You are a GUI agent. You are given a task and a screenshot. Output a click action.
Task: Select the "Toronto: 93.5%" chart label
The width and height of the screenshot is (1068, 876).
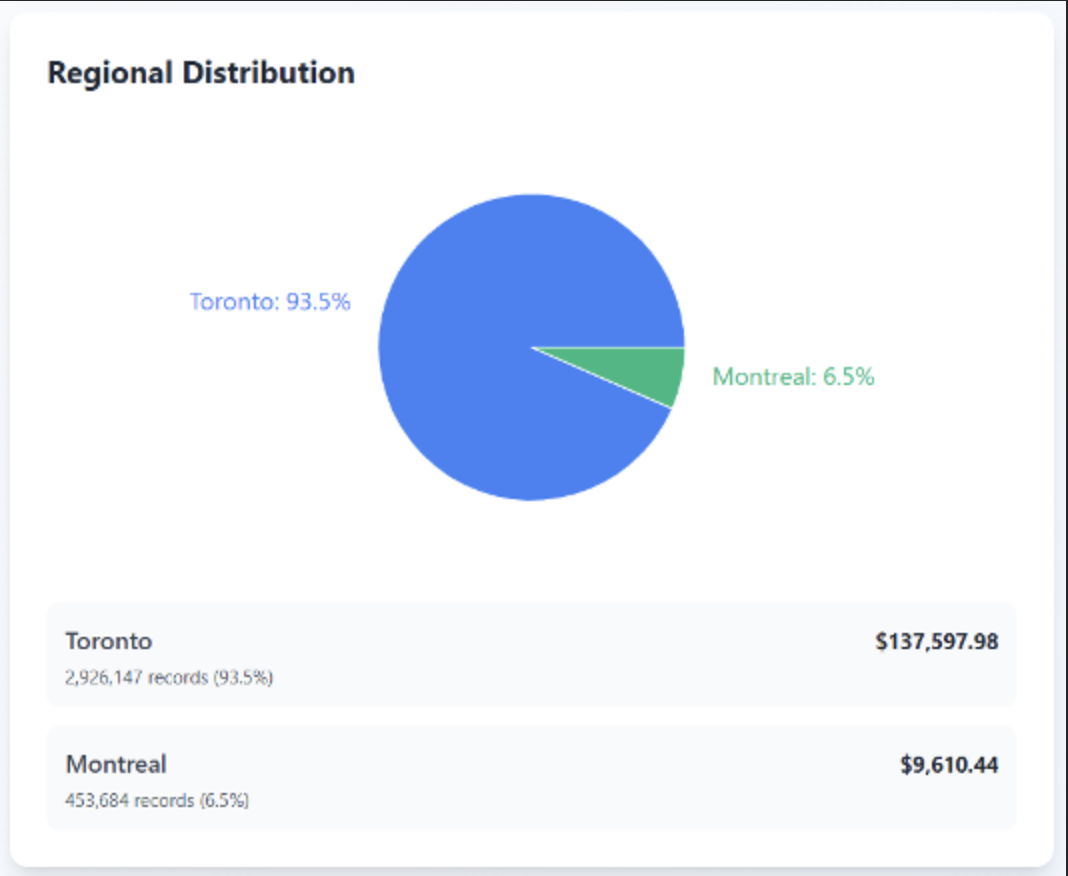[270, 302]
